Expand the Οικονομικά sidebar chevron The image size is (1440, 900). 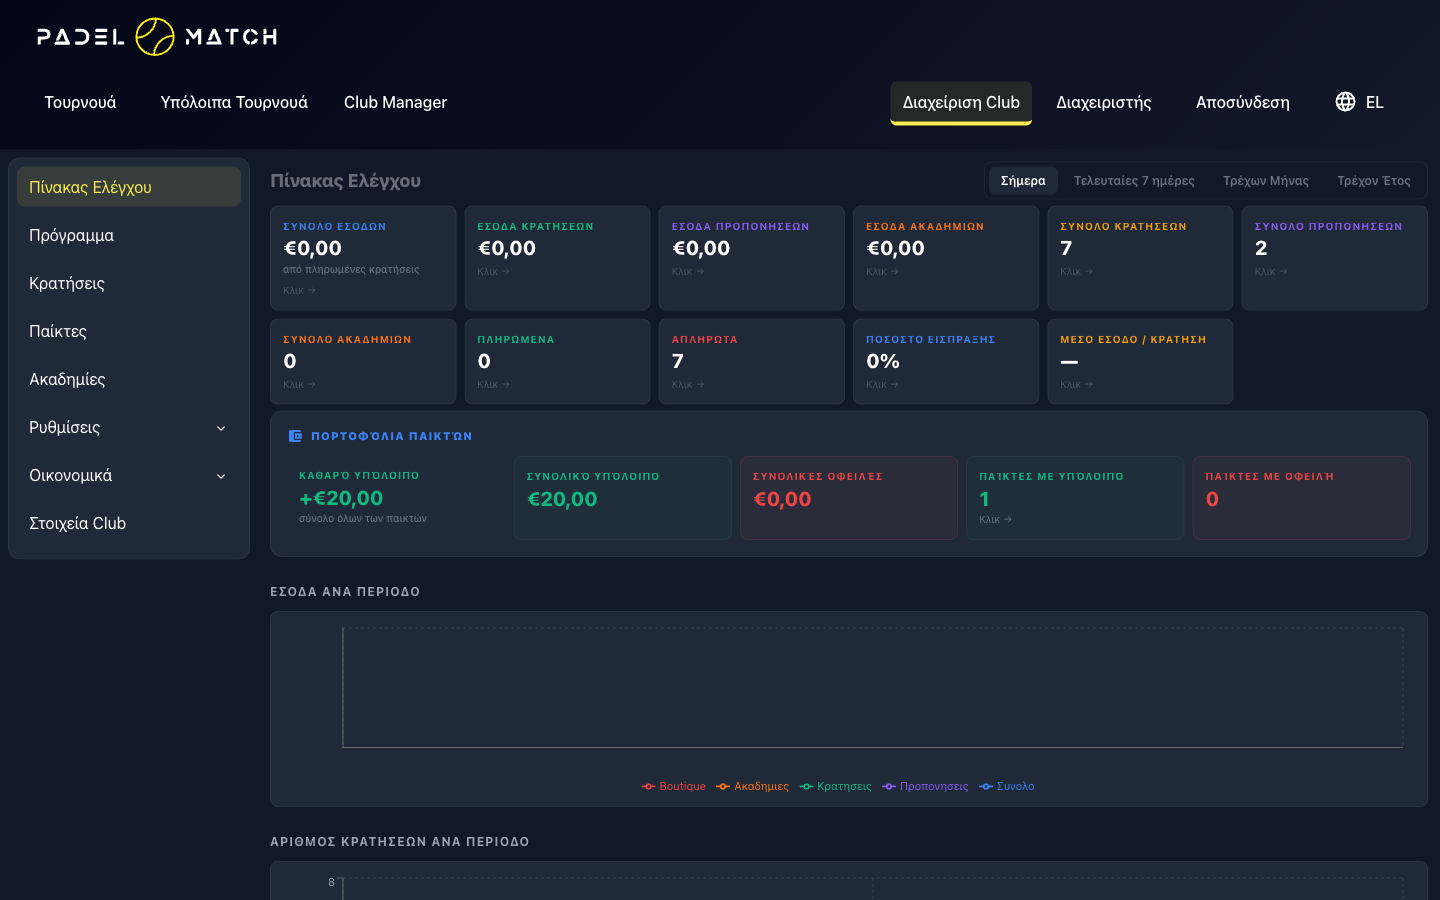[x=221, y=476]
